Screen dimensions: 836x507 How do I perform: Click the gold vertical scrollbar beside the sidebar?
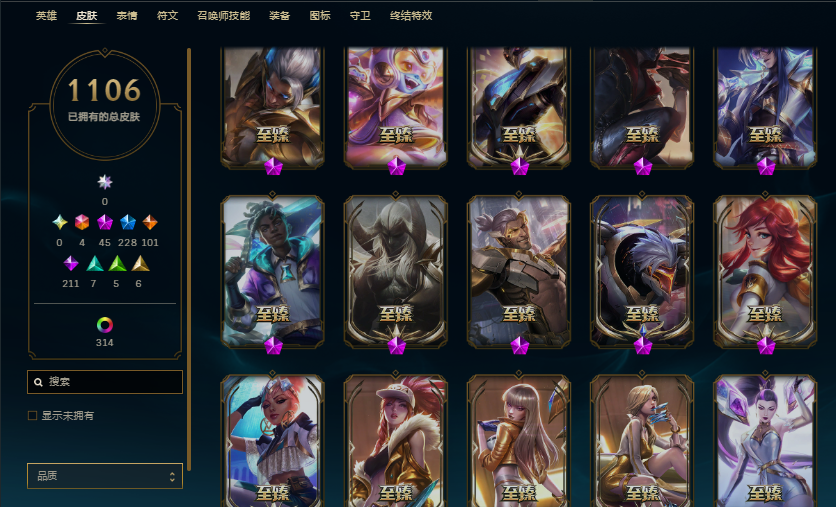(189, 260)
